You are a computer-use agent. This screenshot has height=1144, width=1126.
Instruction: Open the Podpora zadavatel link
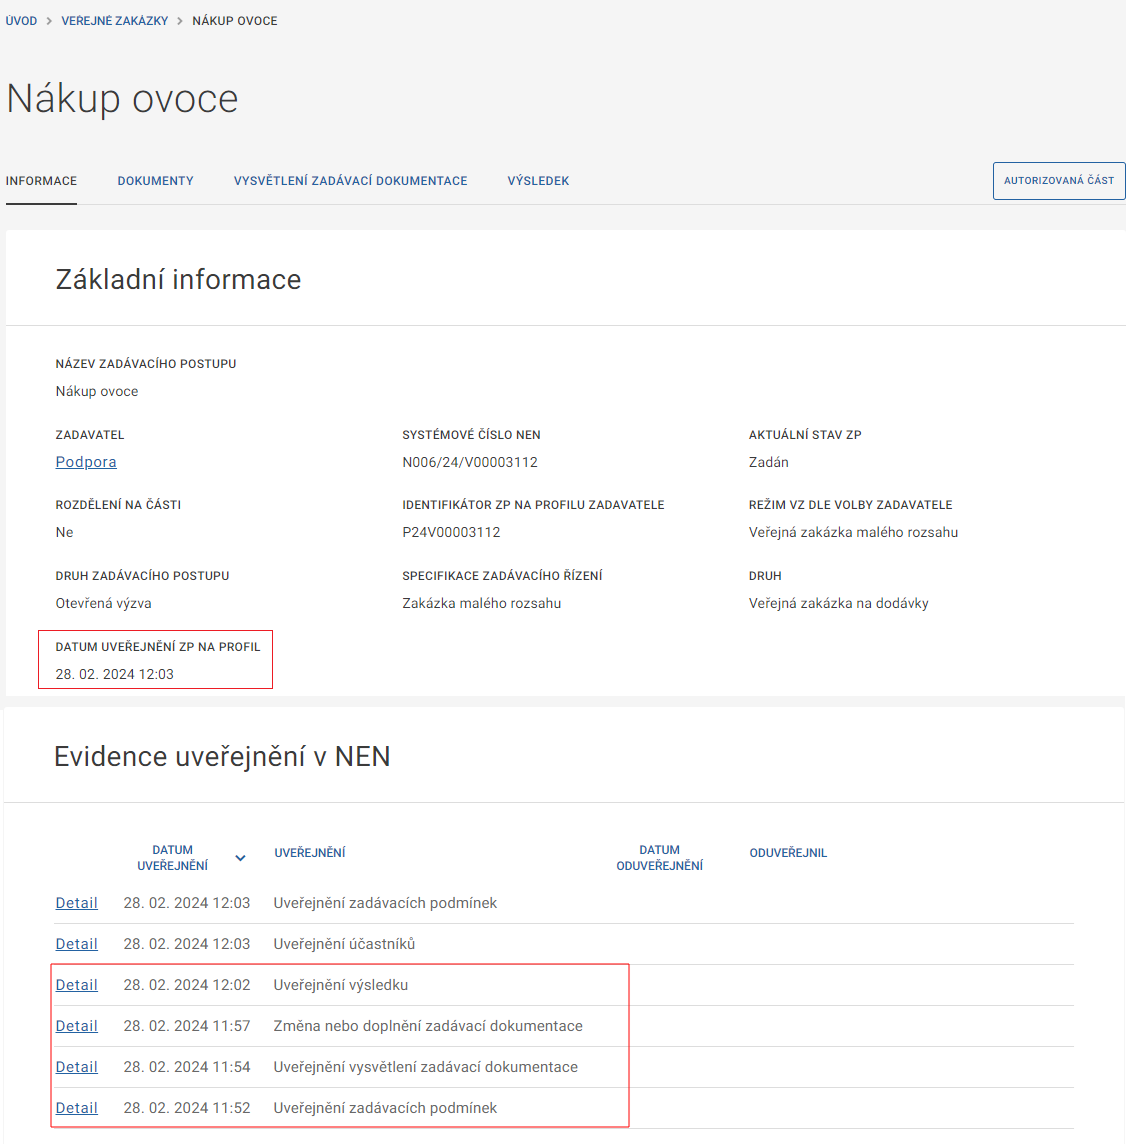tap(86, 462)
